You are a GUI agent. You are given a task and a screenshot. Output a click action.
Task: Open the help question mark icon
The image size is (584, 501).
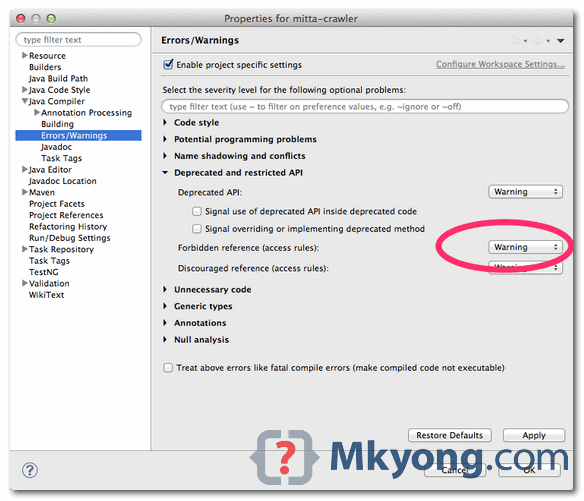(x=30, y=470)
